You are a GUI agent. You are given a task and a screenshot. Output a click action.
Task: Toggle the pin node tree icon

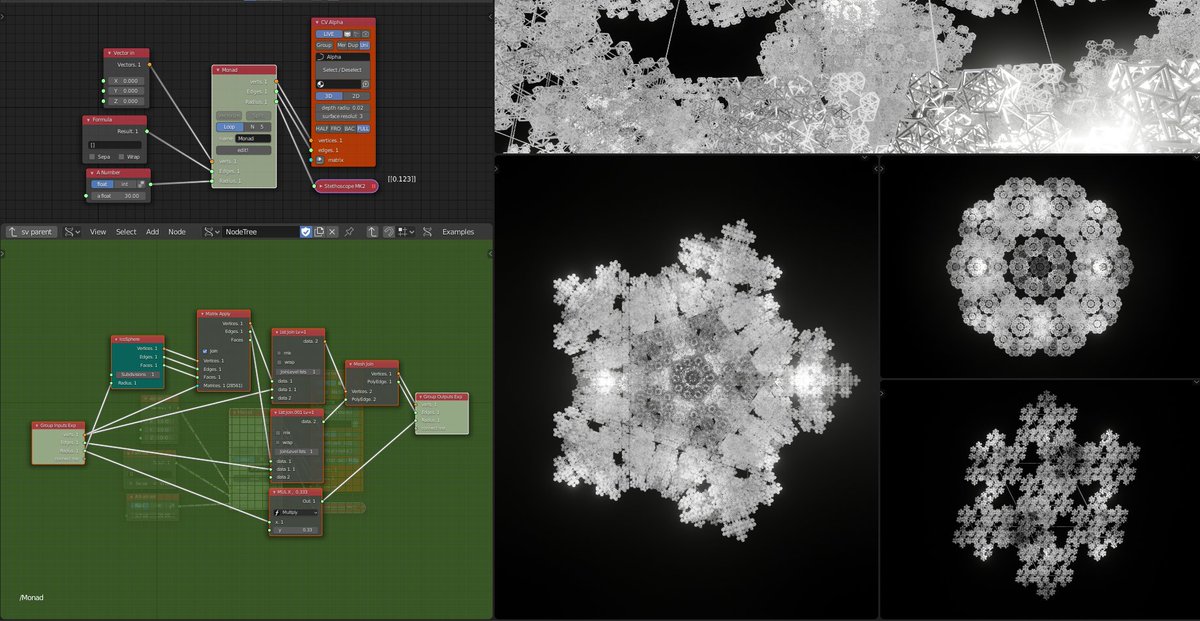pyautogui.click(x=349, y=231)
